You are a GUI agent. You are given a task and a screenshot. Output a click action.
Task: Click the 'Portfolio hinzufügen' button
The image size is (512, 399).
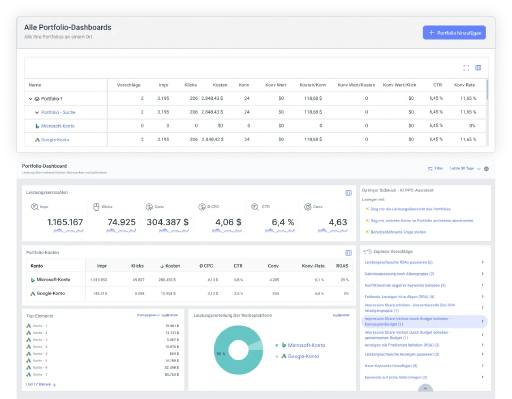coord(454,33)
